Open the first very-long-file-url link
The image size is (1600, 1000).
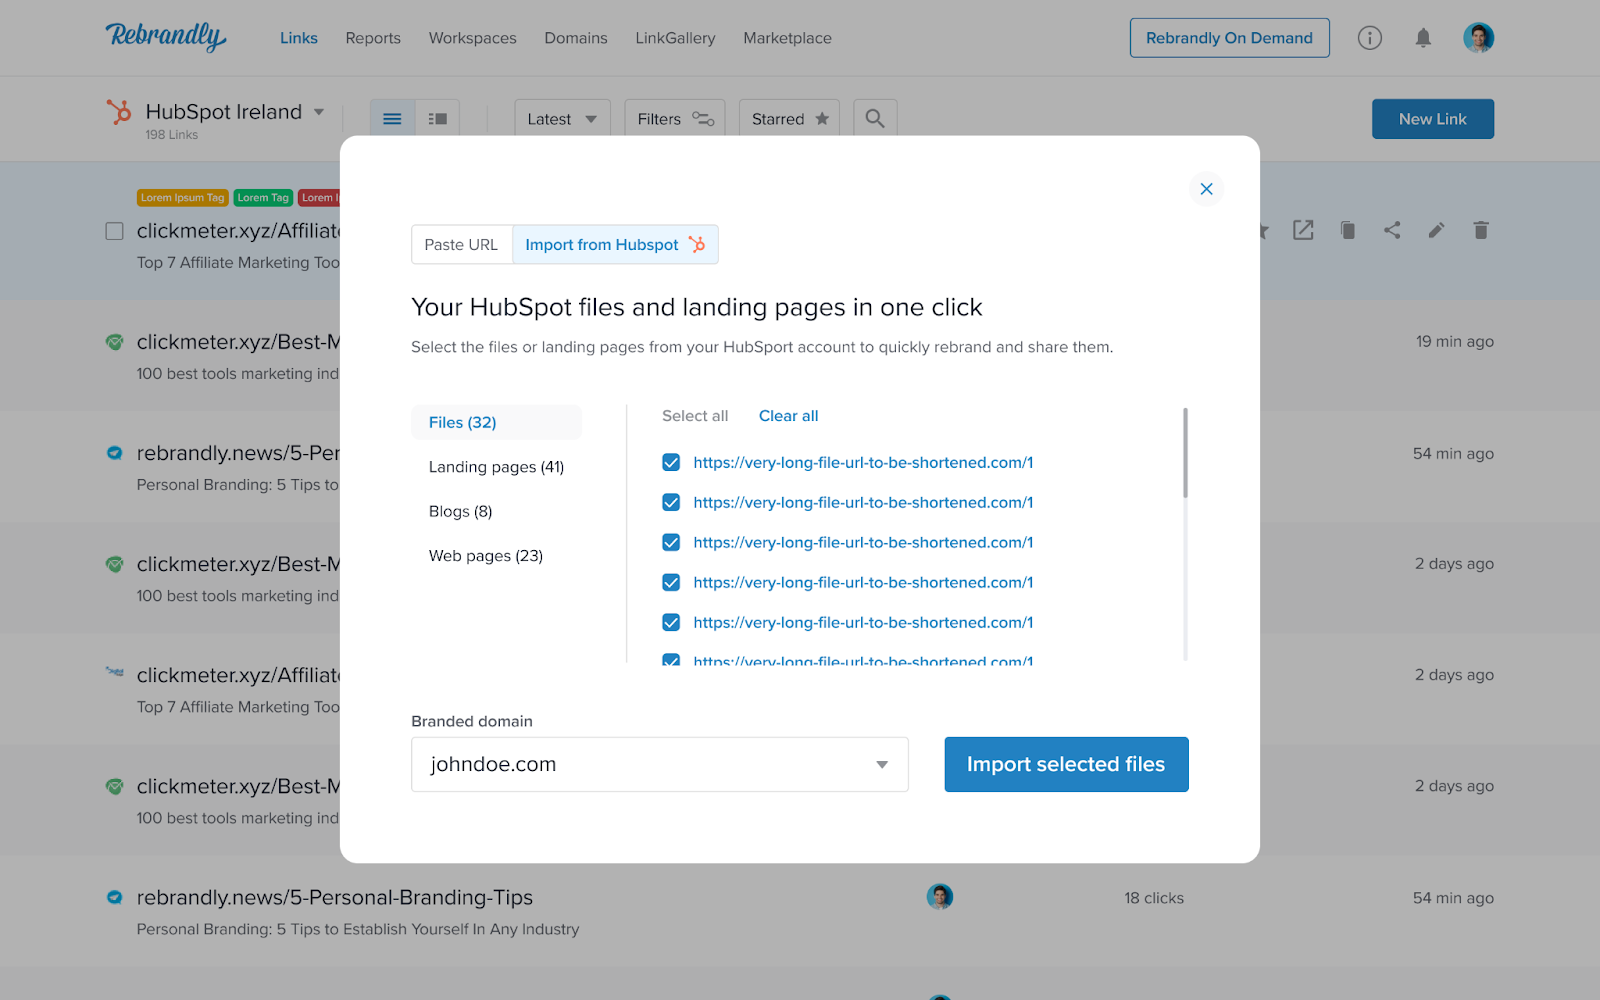863,462
